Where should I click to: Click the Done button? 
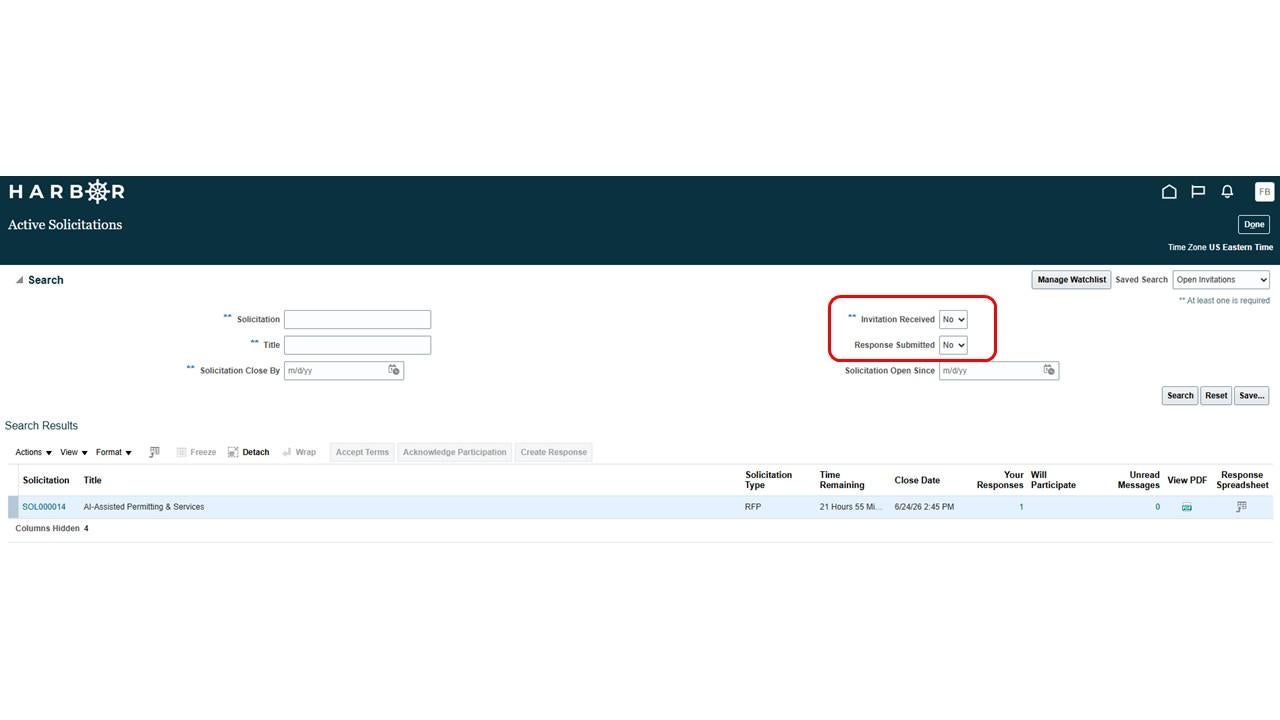(x=1254, y=224)
